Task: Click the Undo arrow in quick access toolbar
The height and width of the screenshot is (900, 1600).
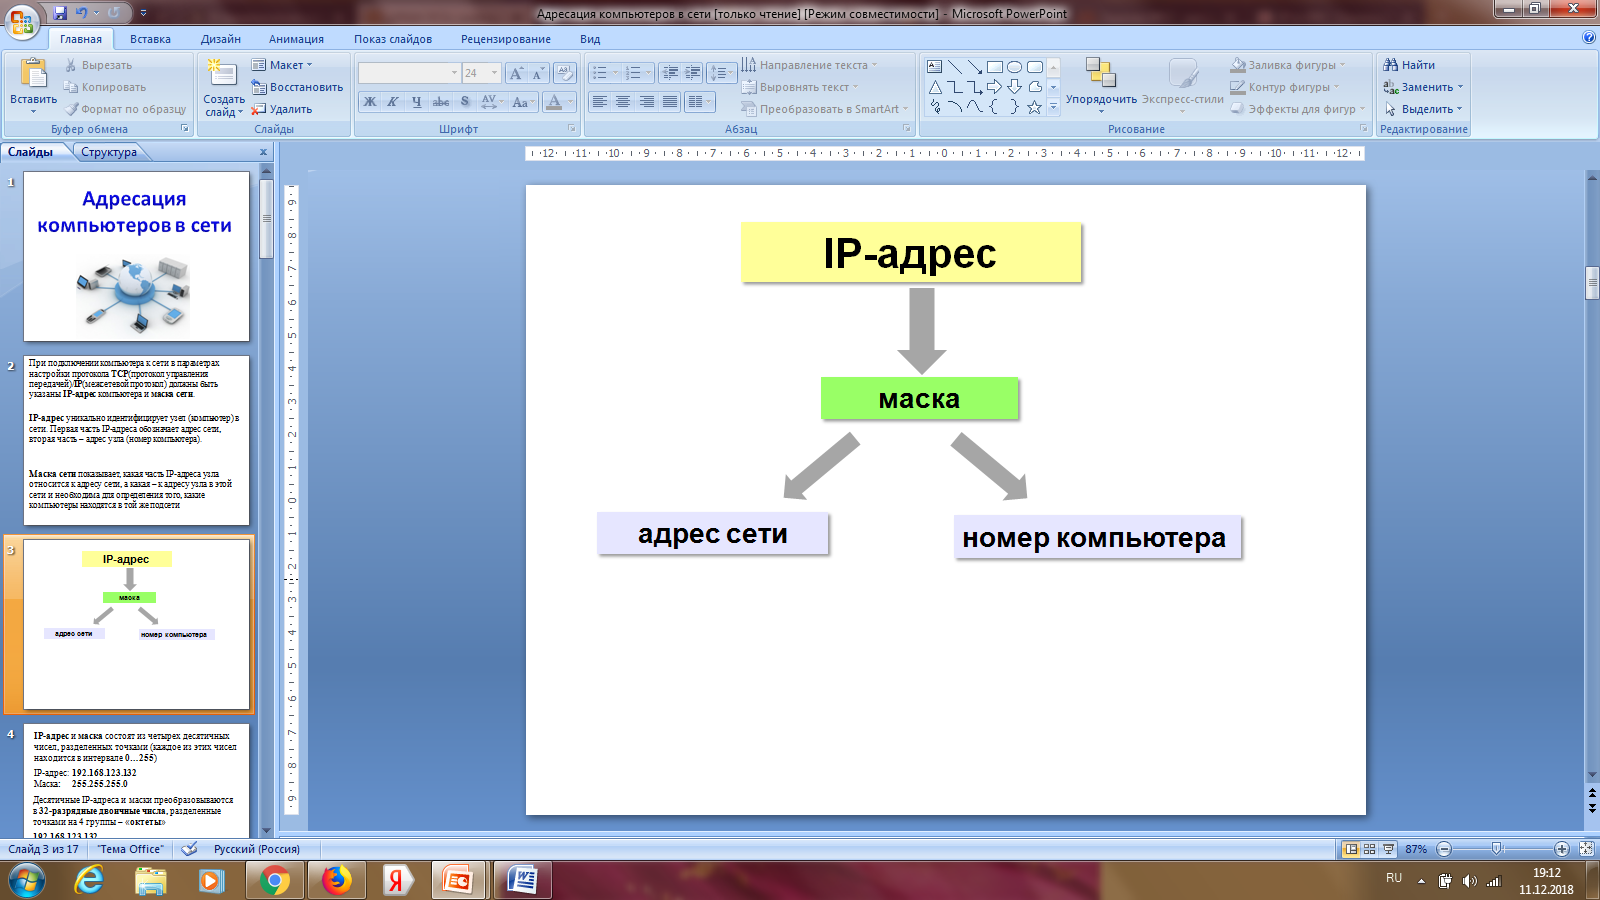Action: point(82,13)
